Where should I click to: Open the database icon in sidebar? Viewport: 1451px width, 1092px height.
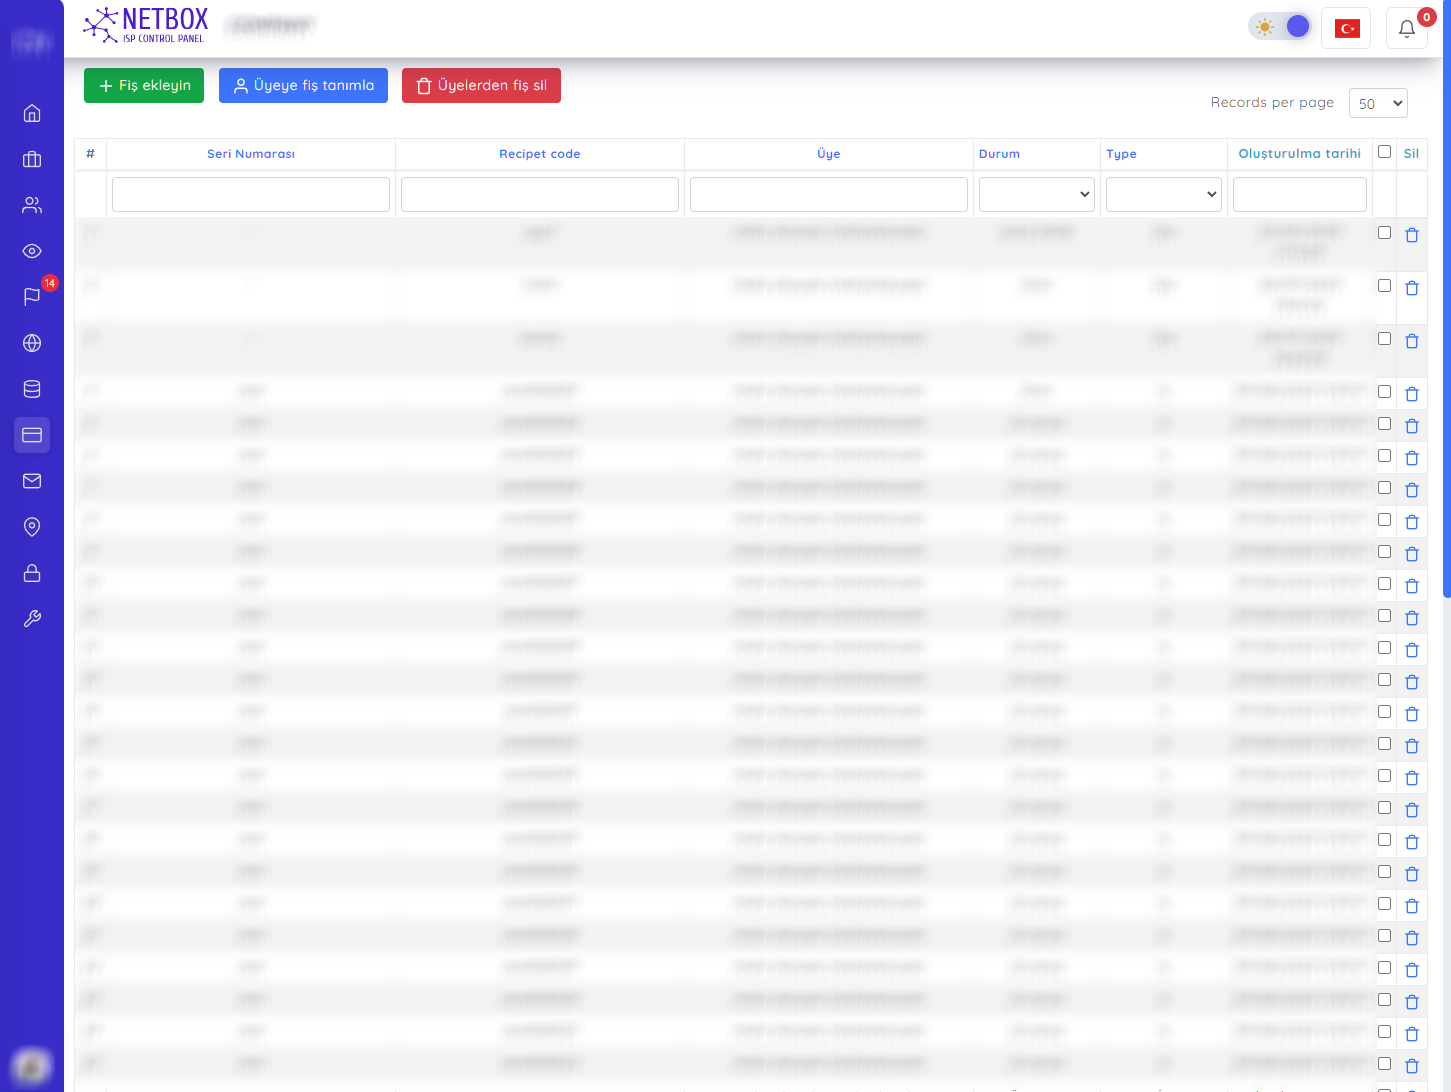click(32, 389)
